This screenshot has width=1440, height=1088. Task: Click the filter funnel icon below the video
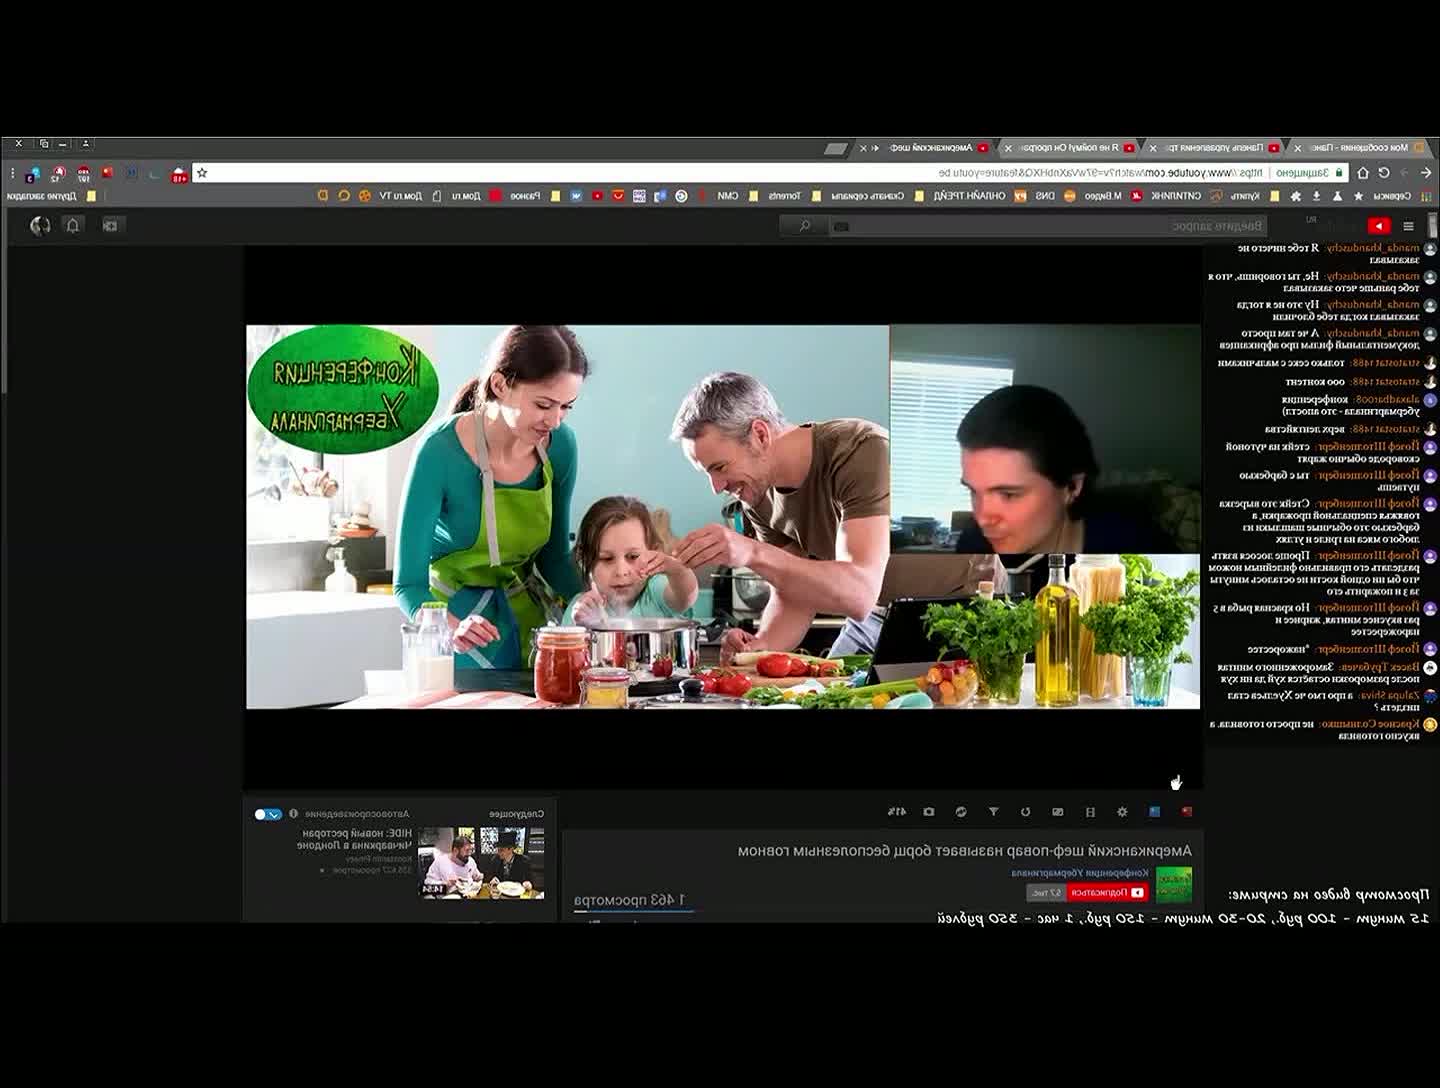point(993,812)
